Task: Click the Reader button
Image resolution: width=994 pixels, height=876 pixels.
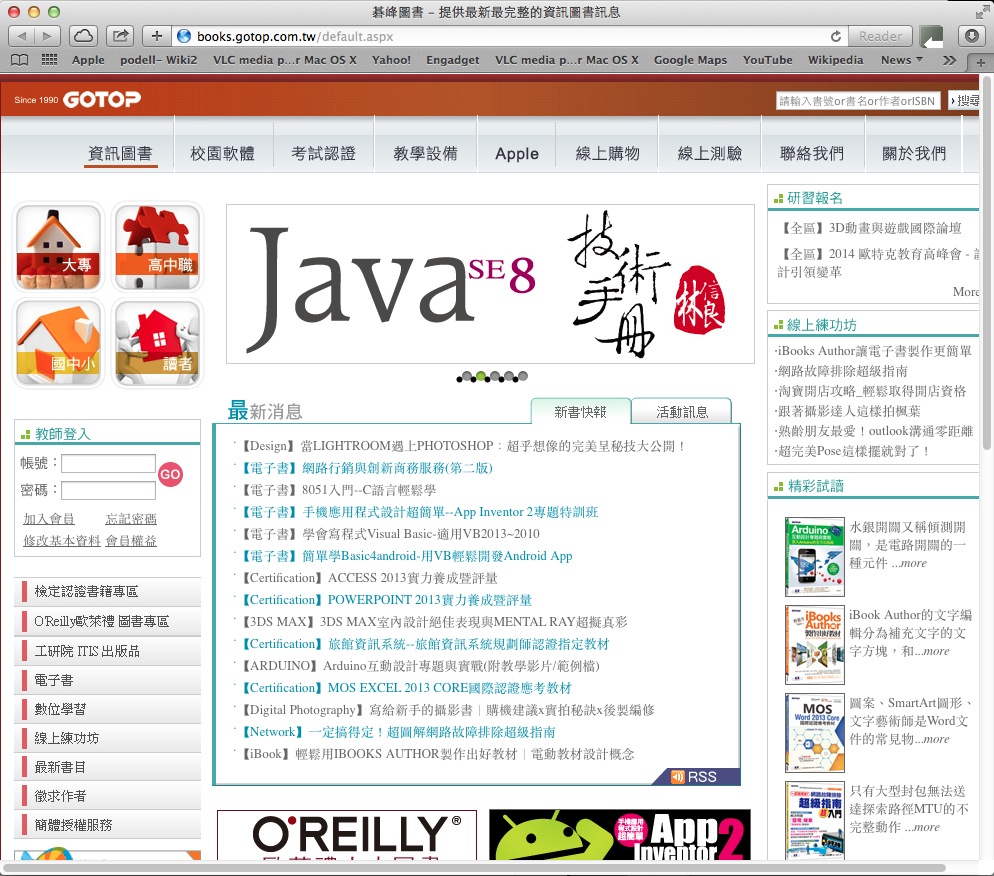Action: click(x=881, y=36)
